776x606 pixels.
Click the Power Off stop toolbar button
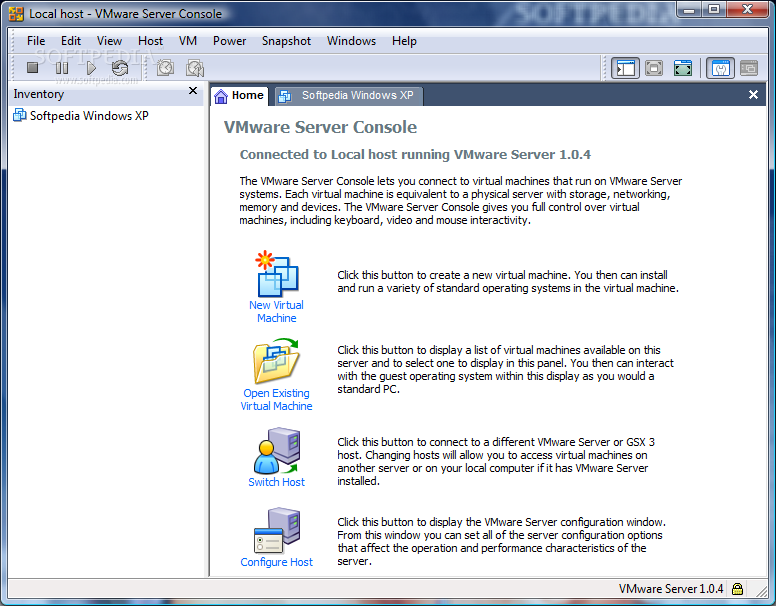coord(32,68)
